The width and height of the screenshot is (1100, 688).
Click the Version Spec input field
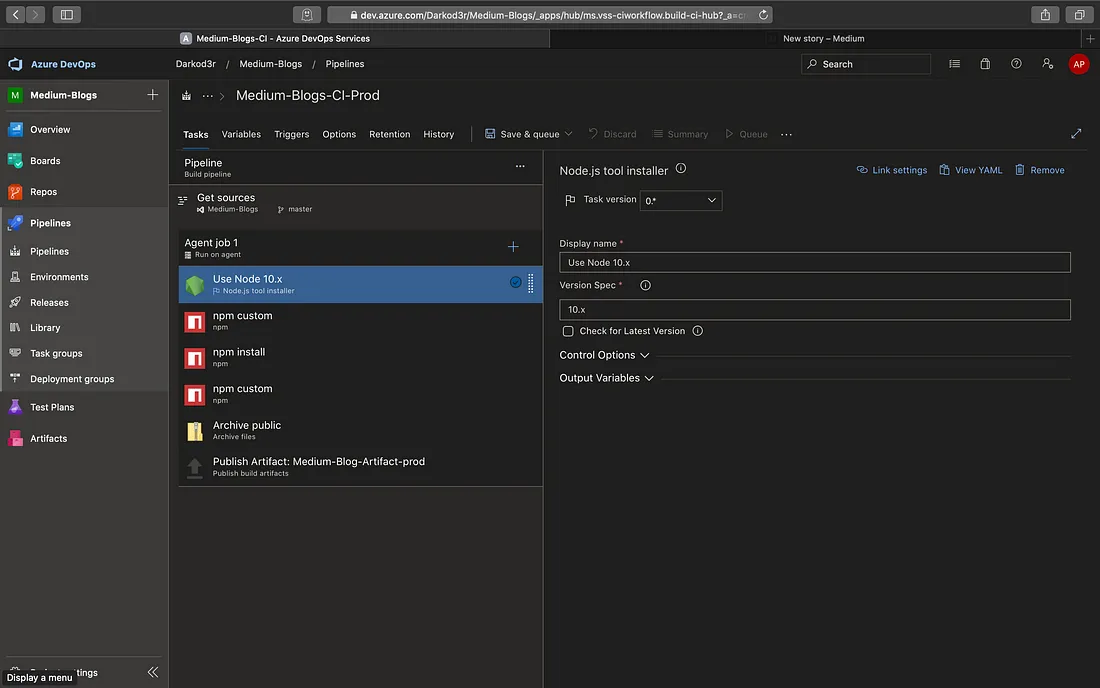pos(814,309)
